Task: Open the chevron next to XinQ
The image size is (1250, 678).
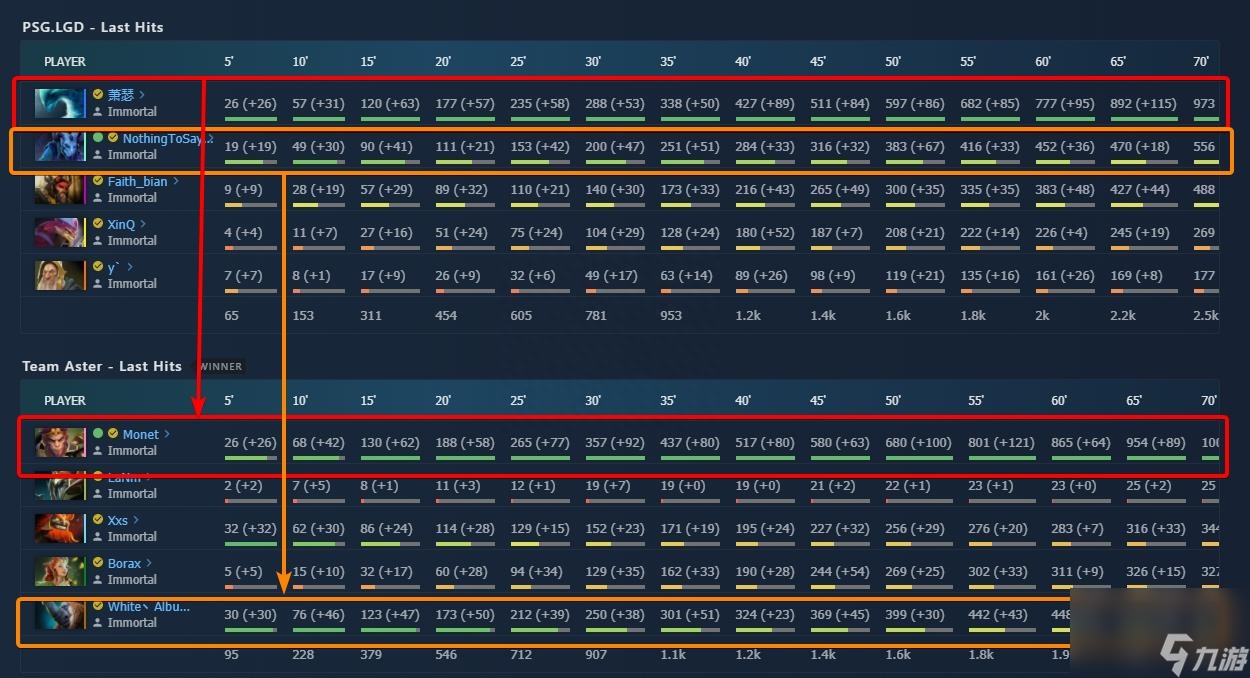Action: (143, 224)
